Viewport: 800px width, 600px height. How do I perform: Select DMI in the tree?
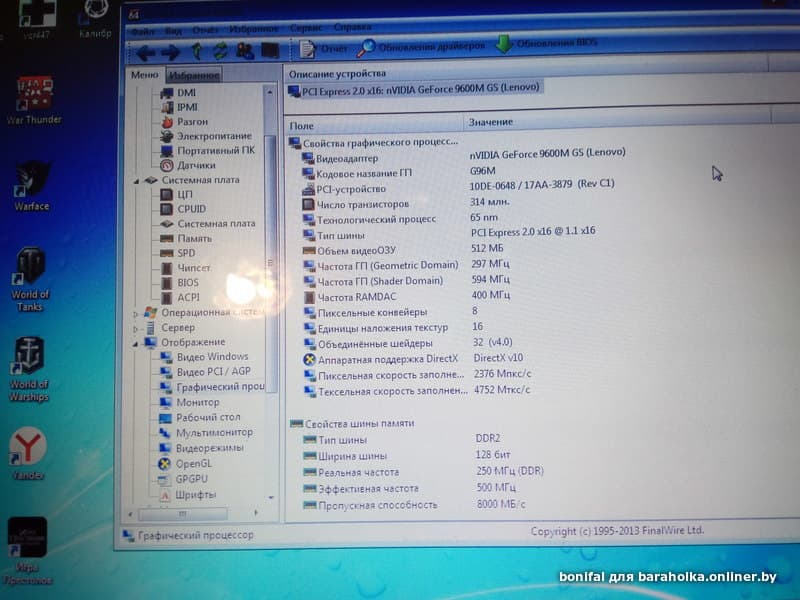click(x=178, y=93)
